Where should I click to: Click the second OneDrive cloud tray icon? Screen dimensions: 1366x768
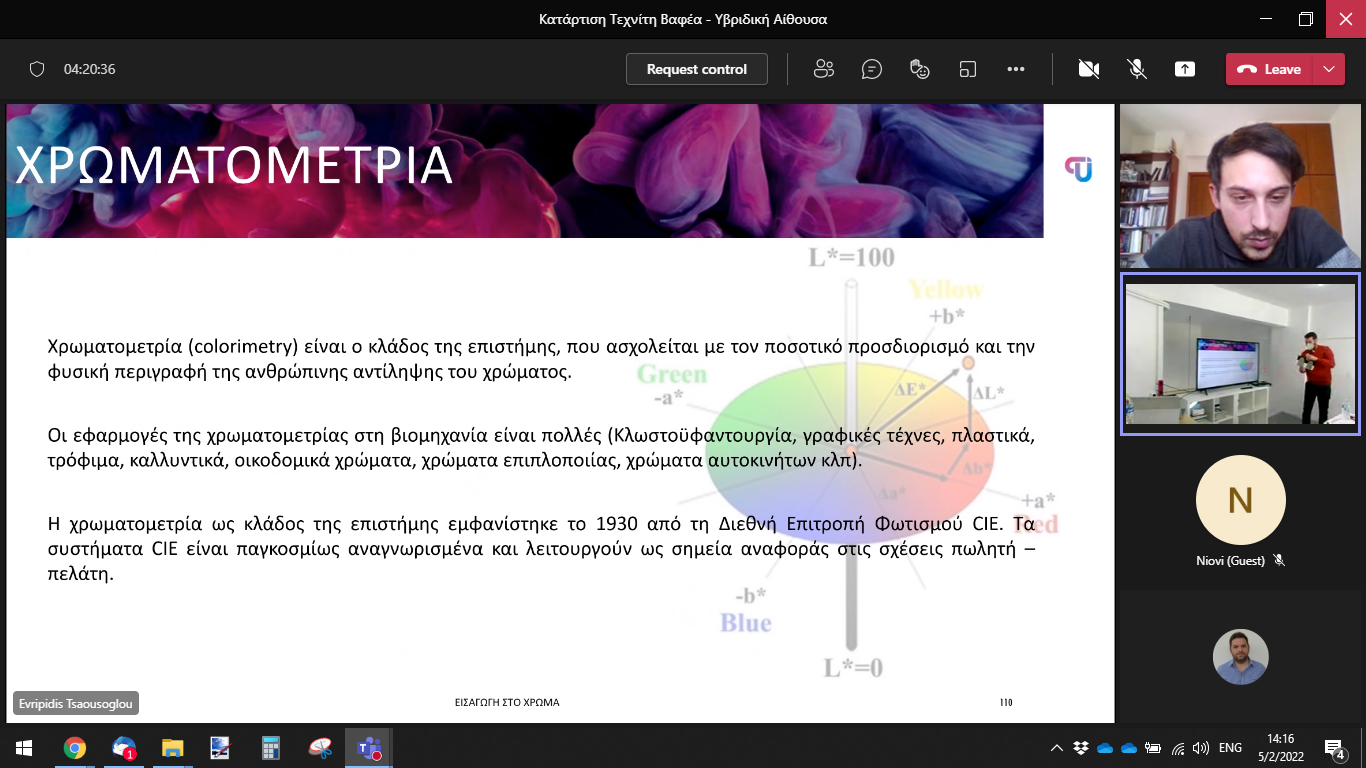coord(1129,748)
